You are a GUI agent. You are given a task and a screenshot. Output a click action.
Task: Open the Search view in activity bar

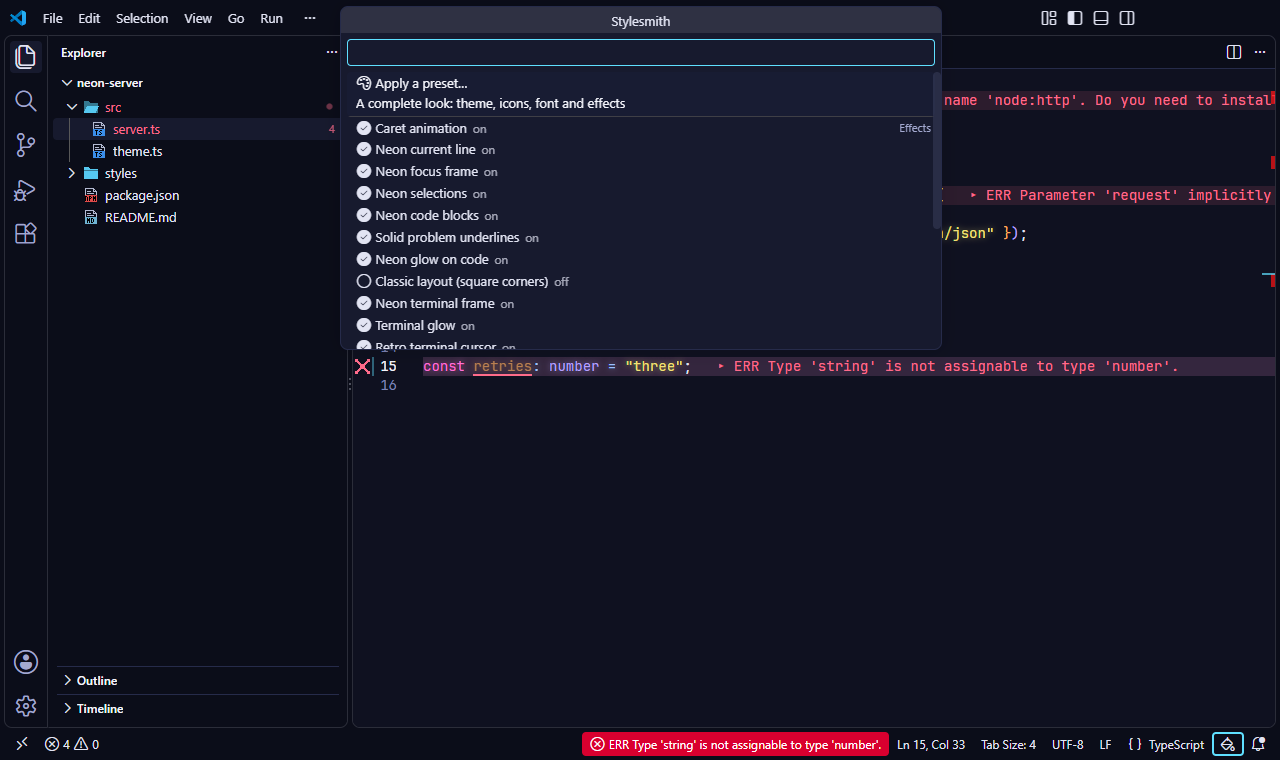[x=26, y=101]
